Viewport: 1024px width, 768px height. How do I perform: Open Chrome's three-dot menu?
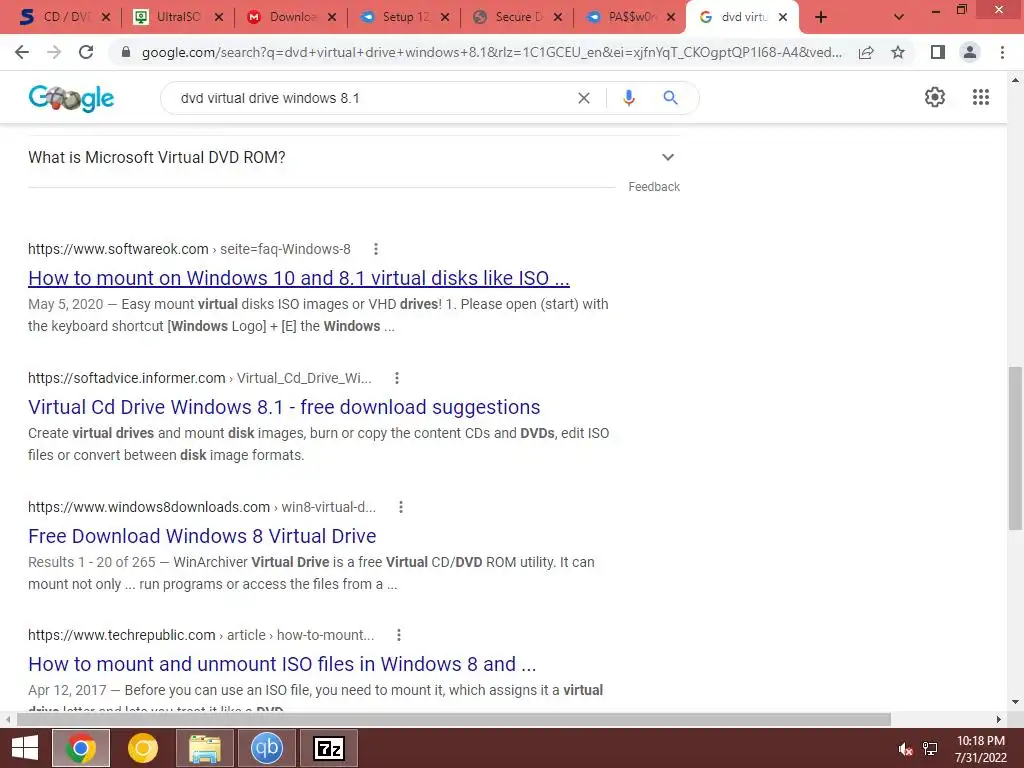click(1002, 52)
